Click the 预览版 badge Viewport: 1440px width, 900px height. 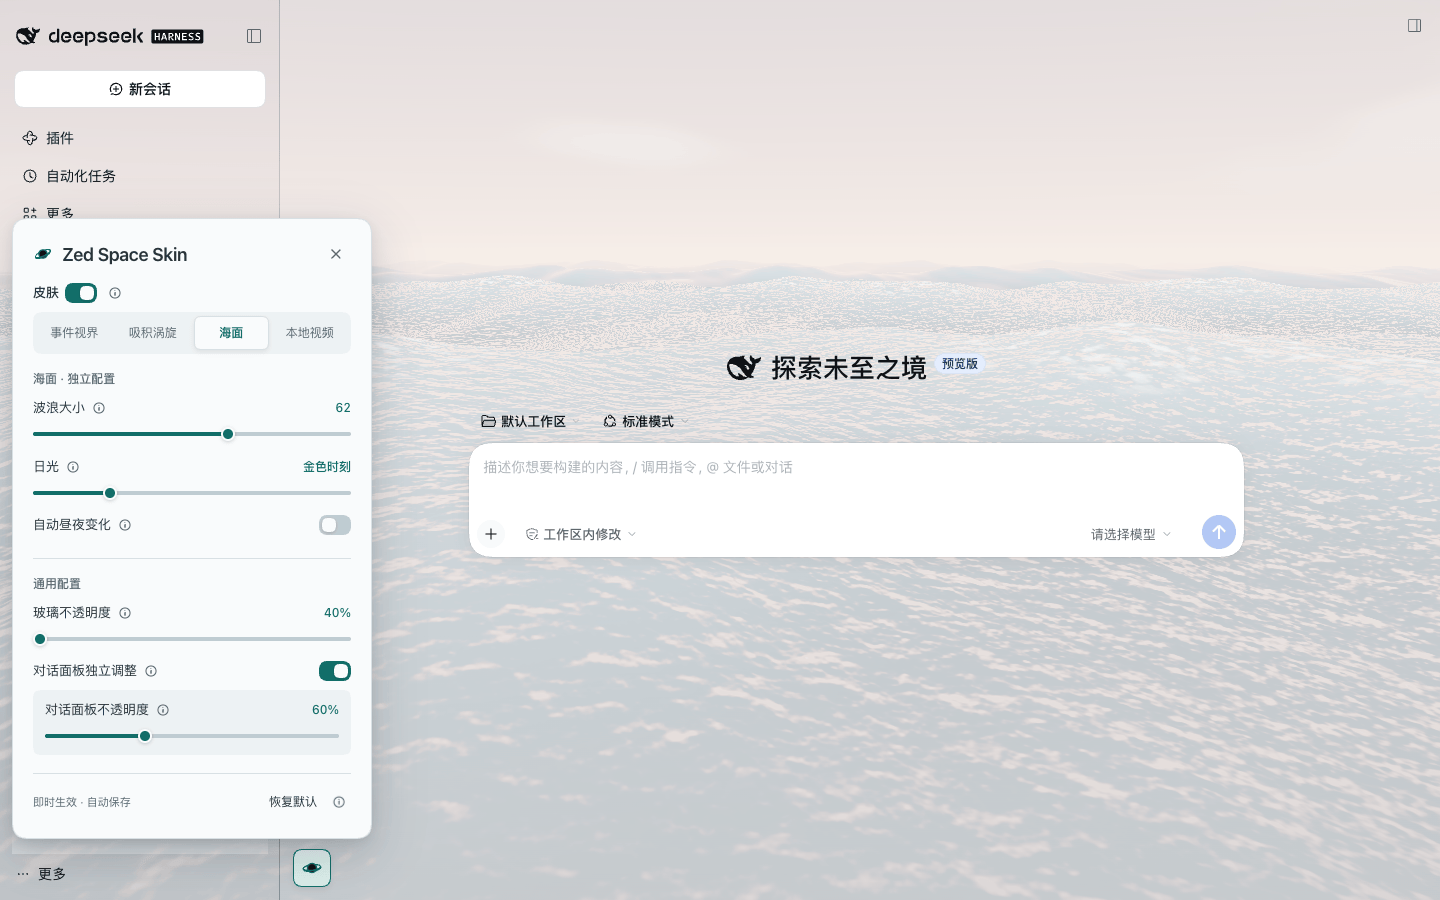click(x=960, y=364)
